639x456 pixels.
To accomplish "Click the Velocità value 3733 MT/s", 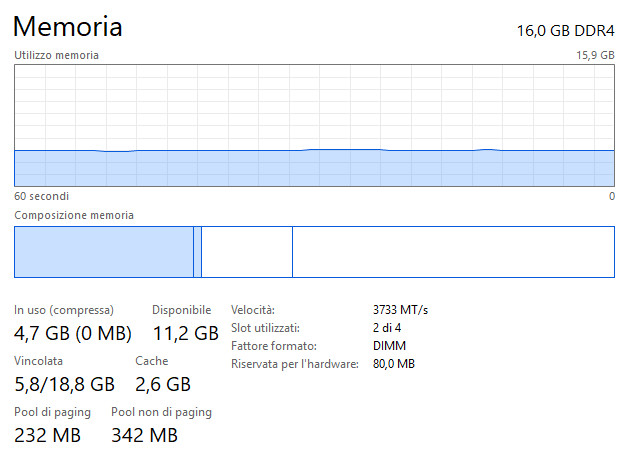I will [400, 310].
